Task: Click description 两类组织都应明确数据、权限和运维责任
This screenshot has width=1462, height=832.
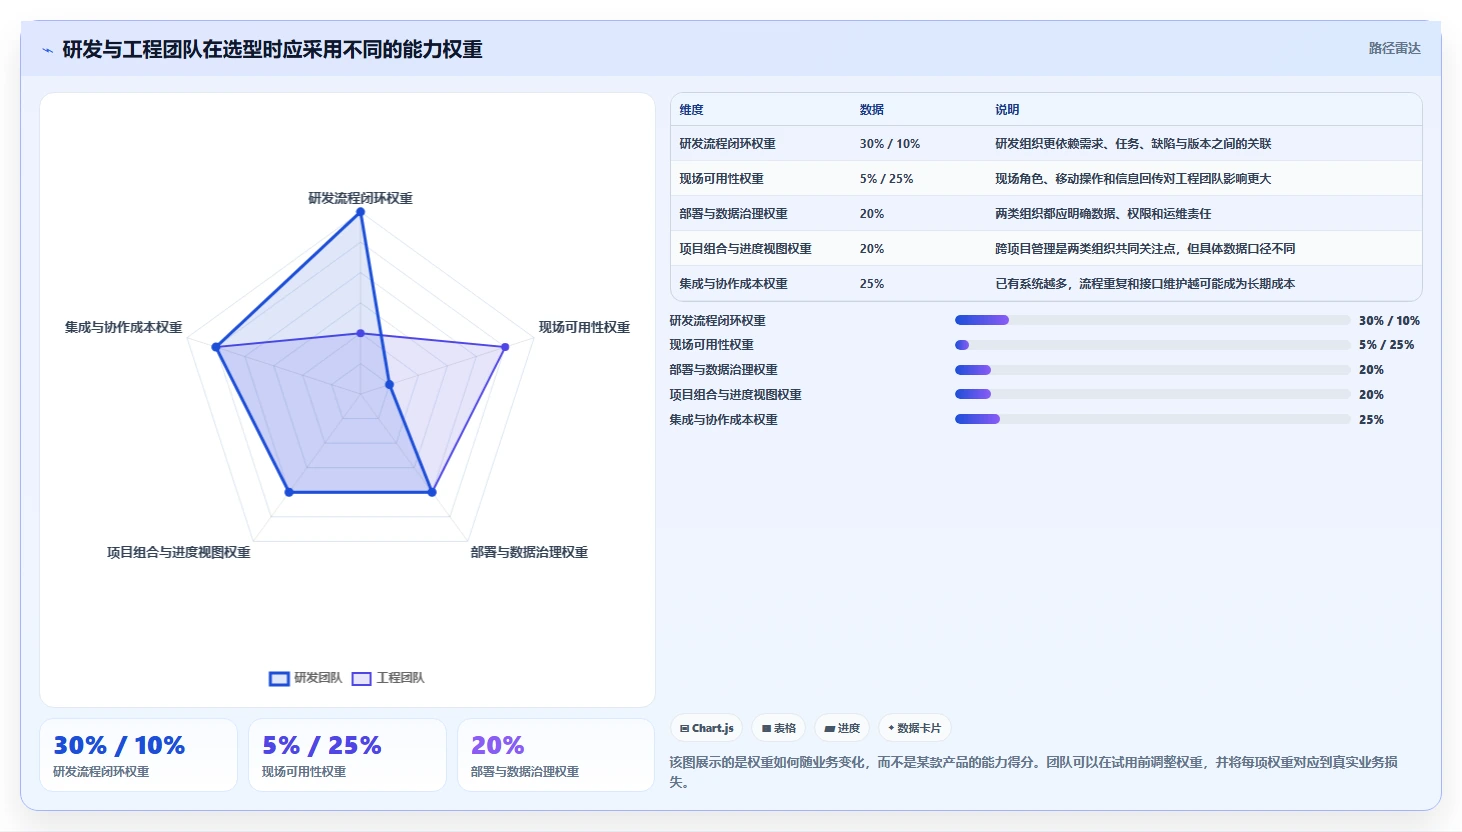Action: pyautogui.click(x=1103, y=214)
